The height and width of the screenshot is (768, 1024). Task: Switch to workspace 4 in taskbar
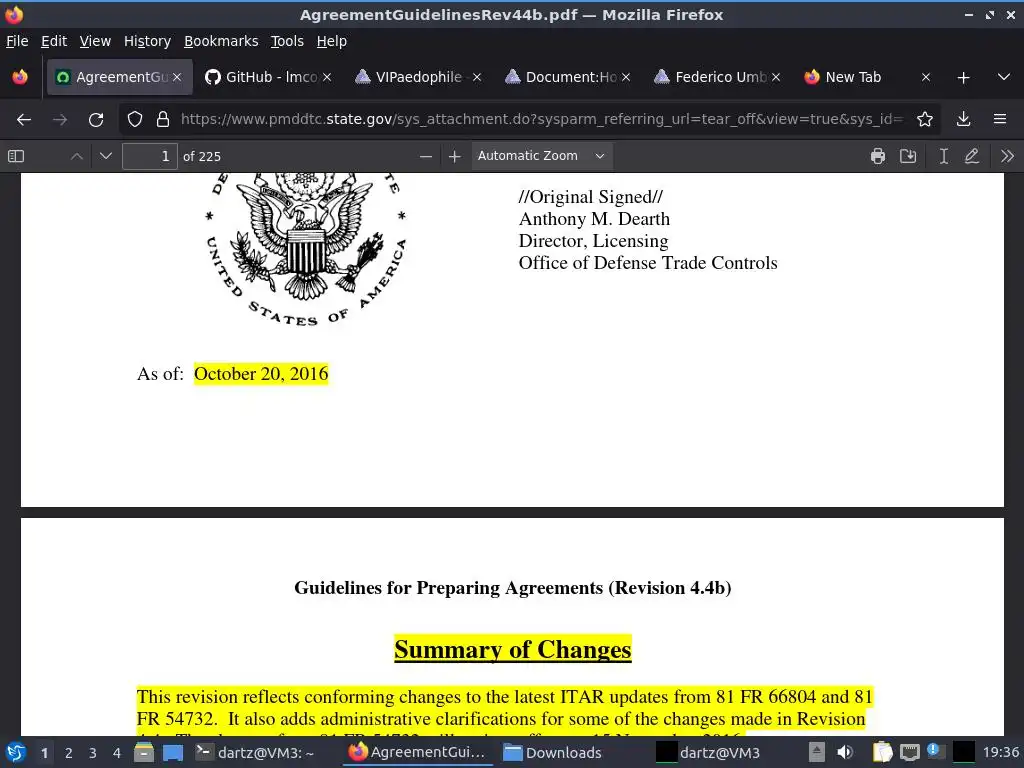coord(117,753)
